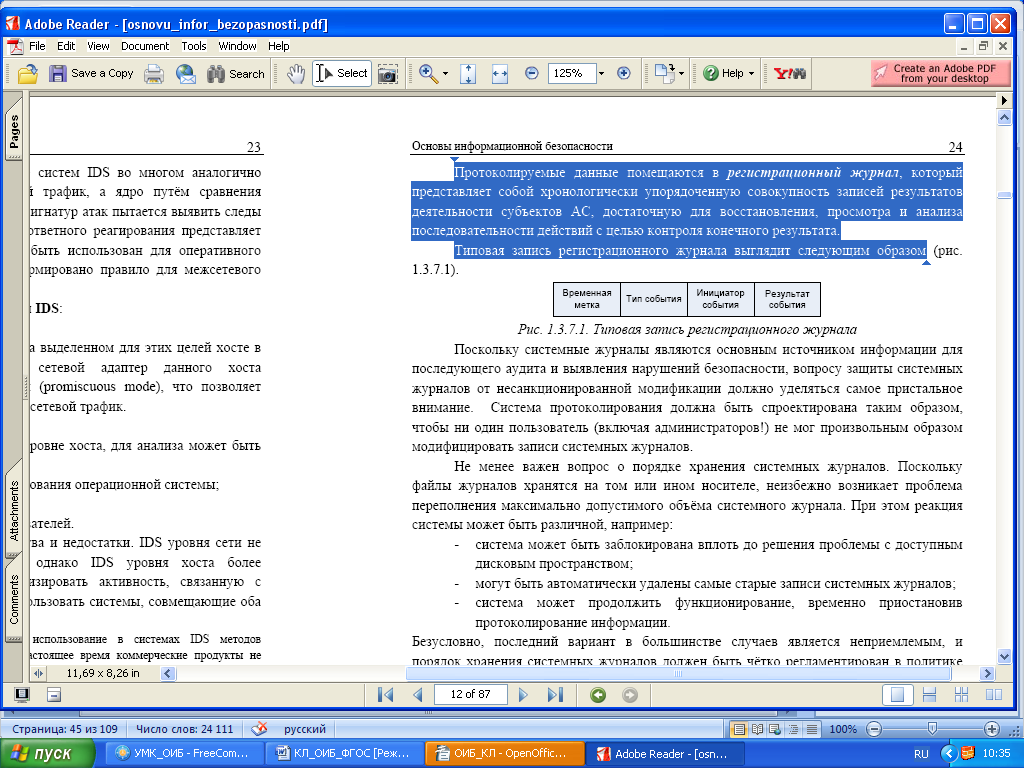Screen dimensions: 1024x768
Task: Activate the Select text tool
Action: [342, 73]
